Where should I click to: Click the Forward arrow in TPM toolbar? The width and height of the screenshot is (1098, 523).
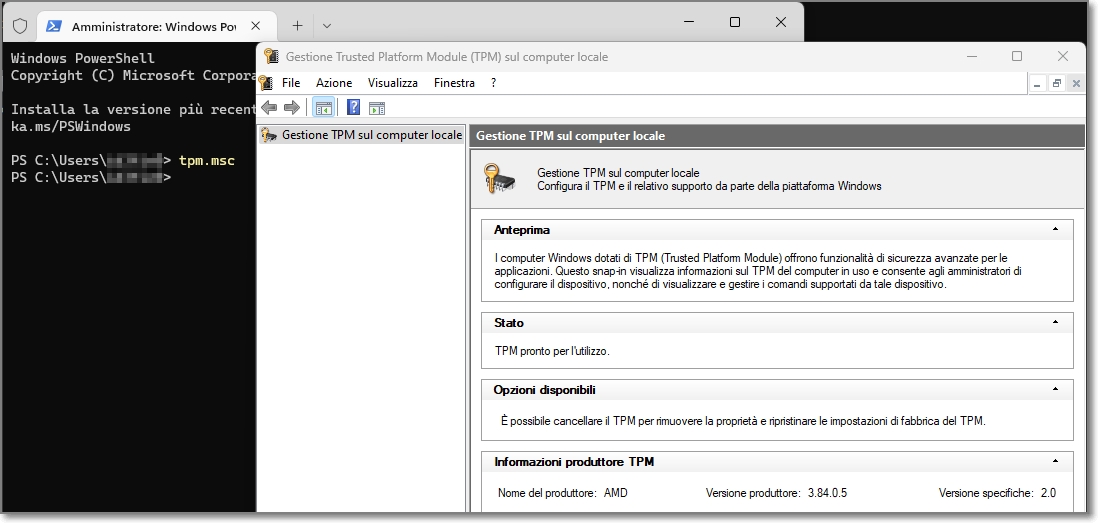(x=291, y=107)
